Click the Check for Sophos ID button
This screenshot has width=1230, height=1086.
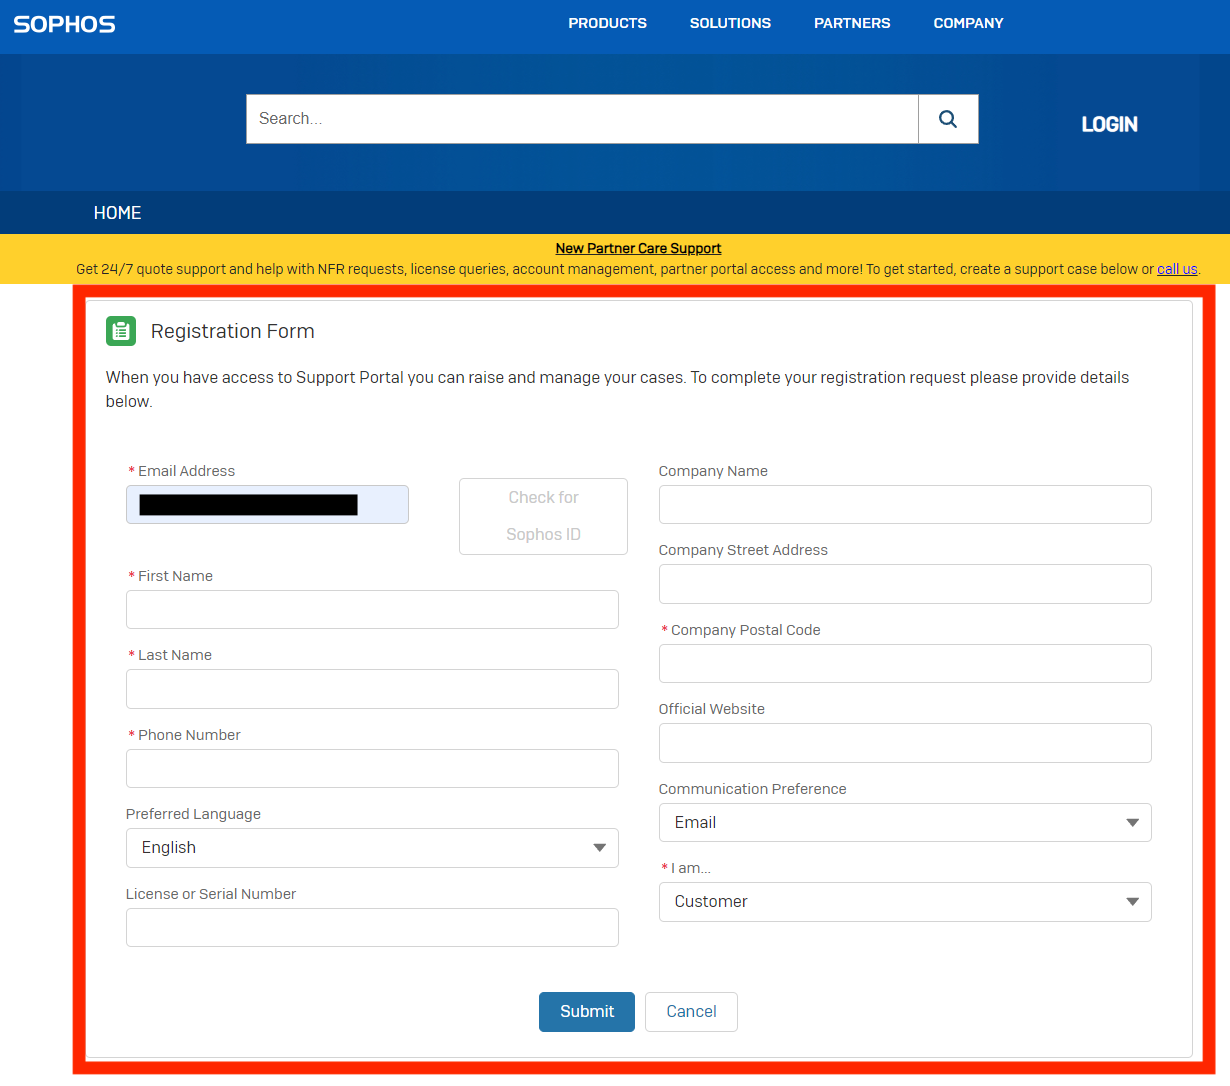[x=543, y=516]
